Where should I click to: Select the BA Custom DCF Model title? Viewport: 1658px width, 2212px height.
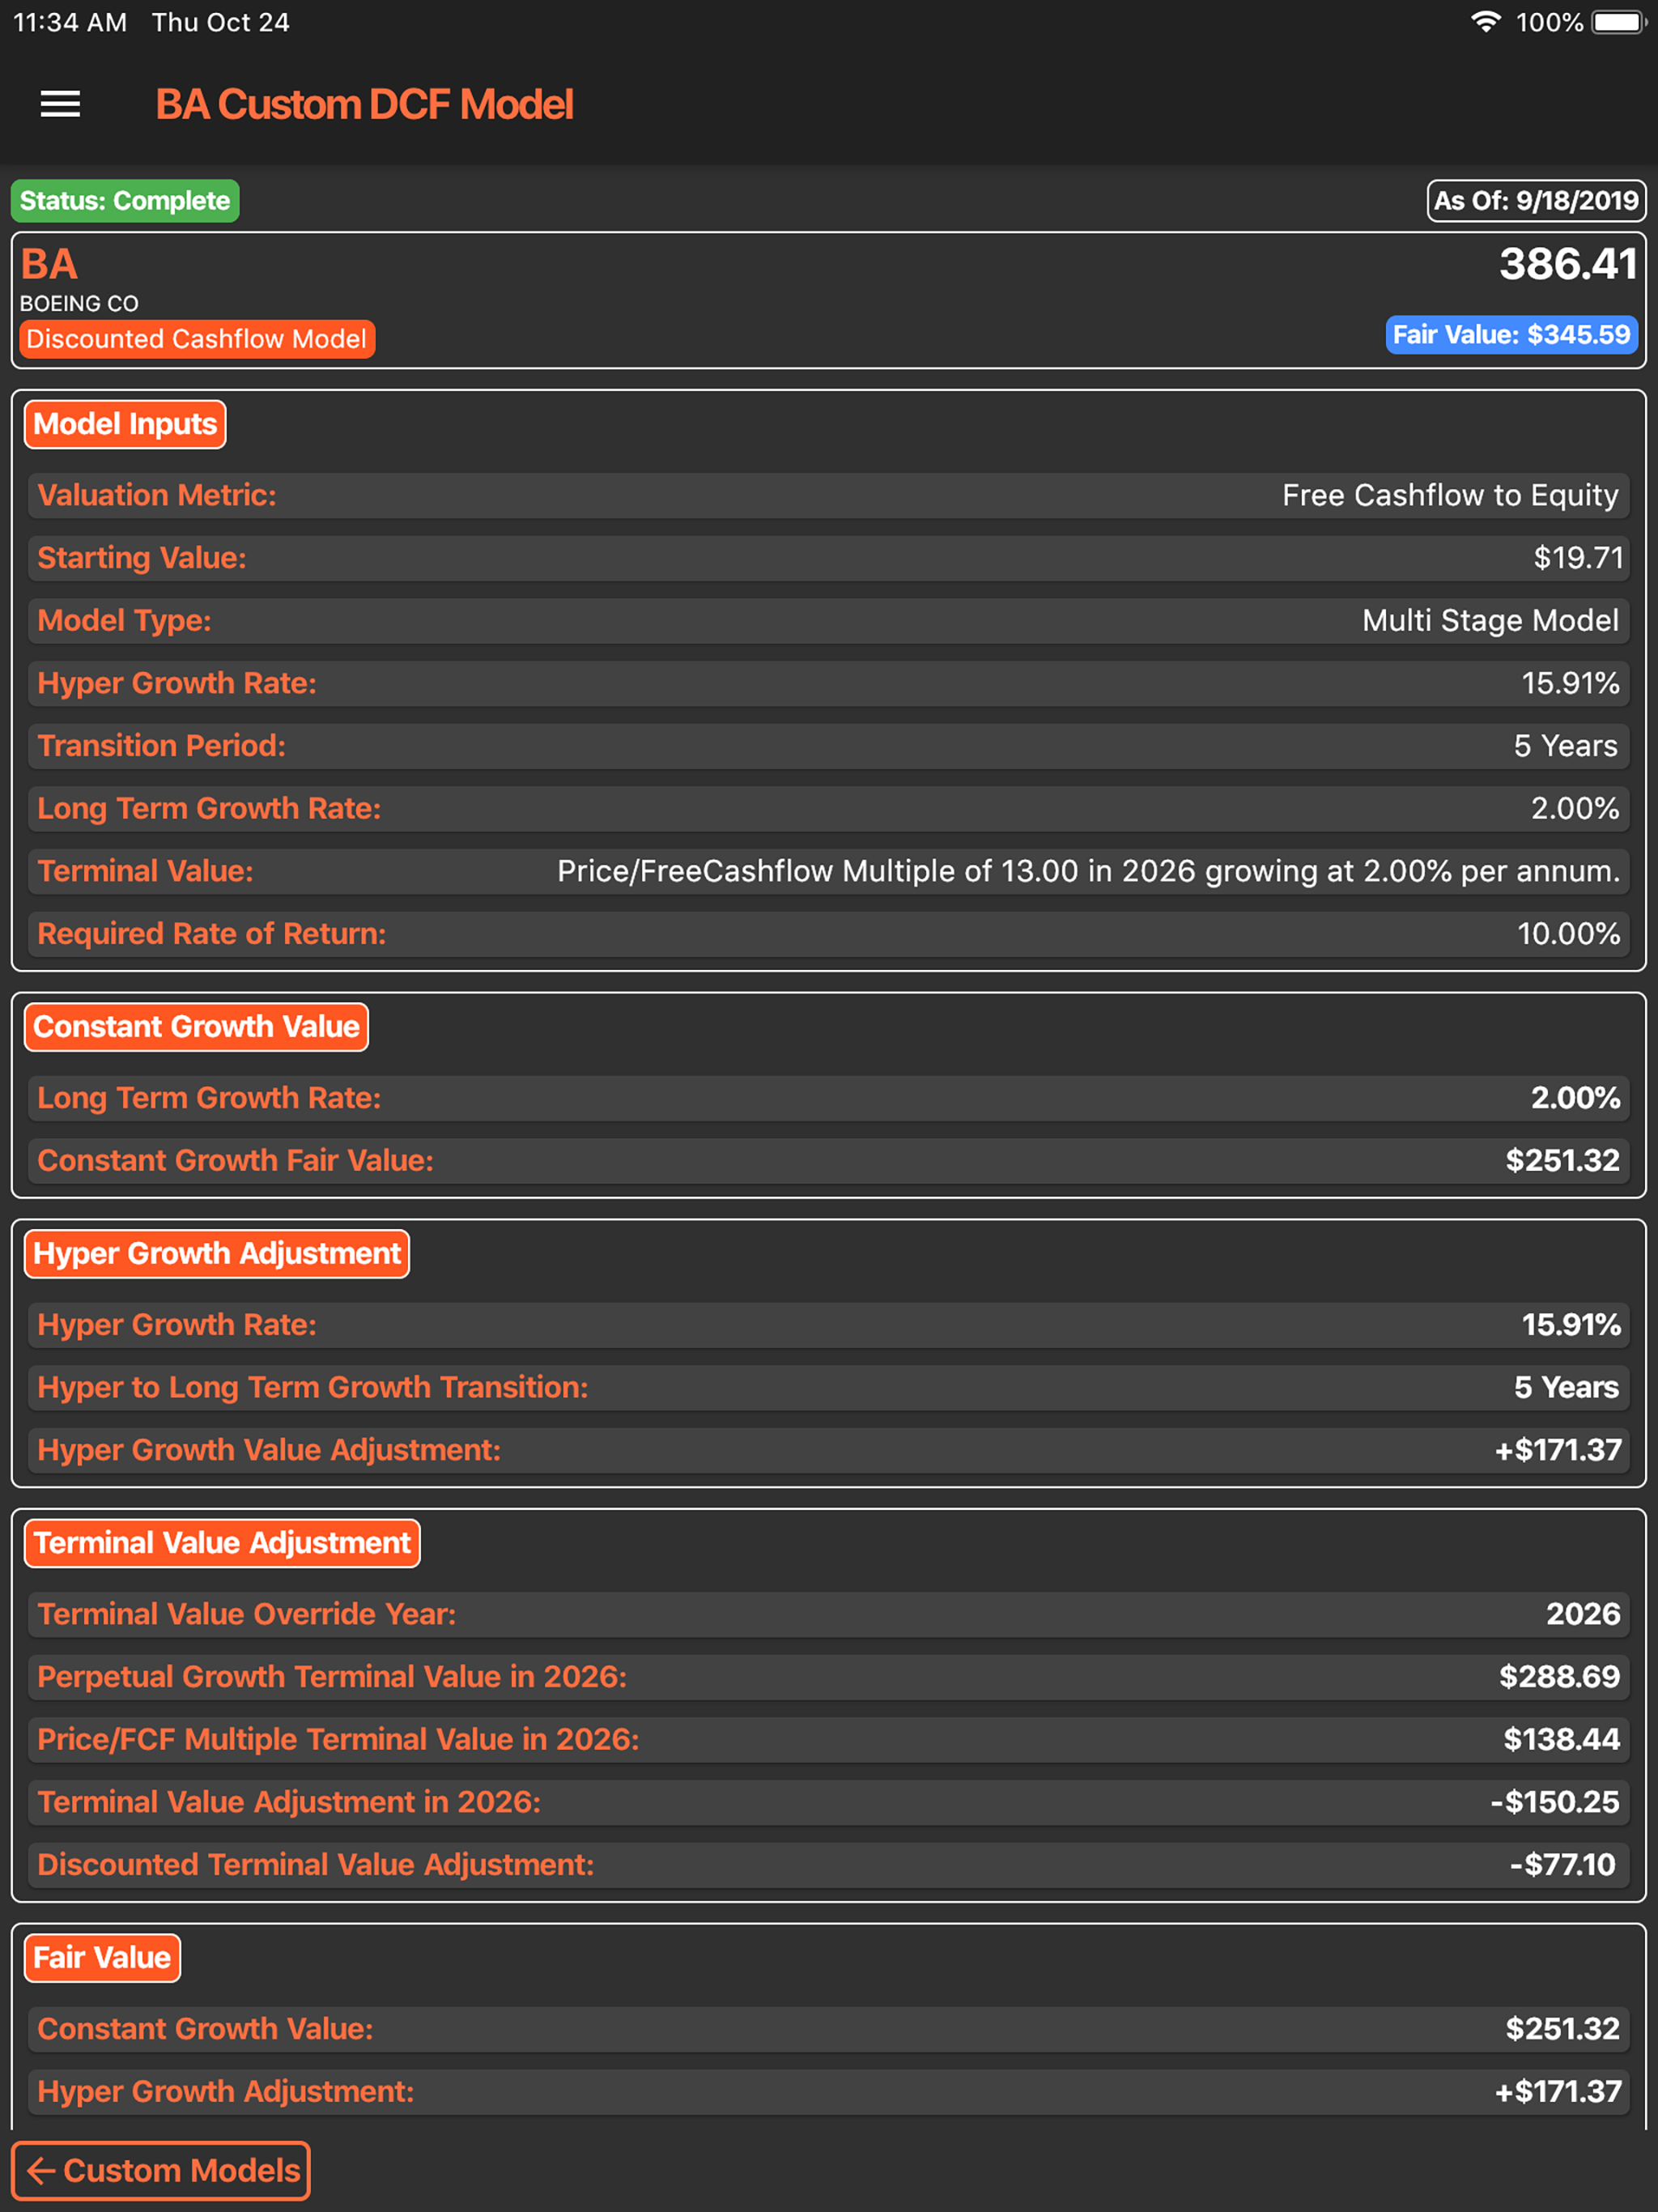366,103
